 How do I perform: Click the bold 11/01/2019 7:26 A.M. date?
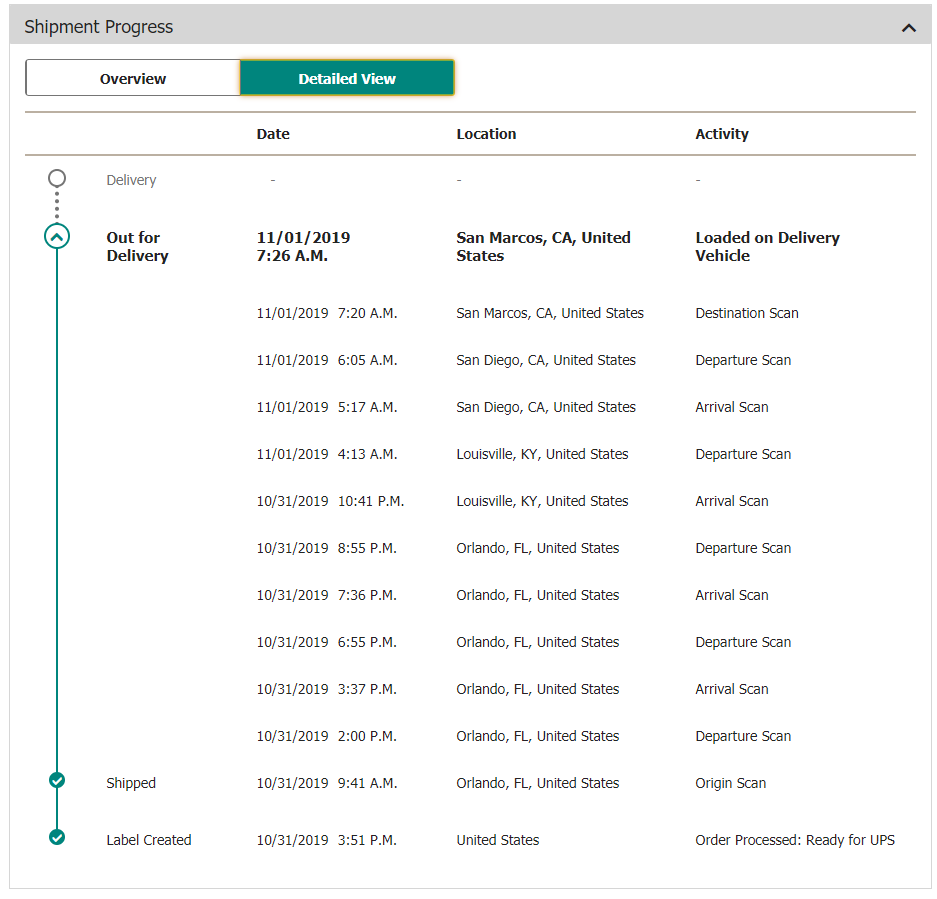[x=303, y=246]
